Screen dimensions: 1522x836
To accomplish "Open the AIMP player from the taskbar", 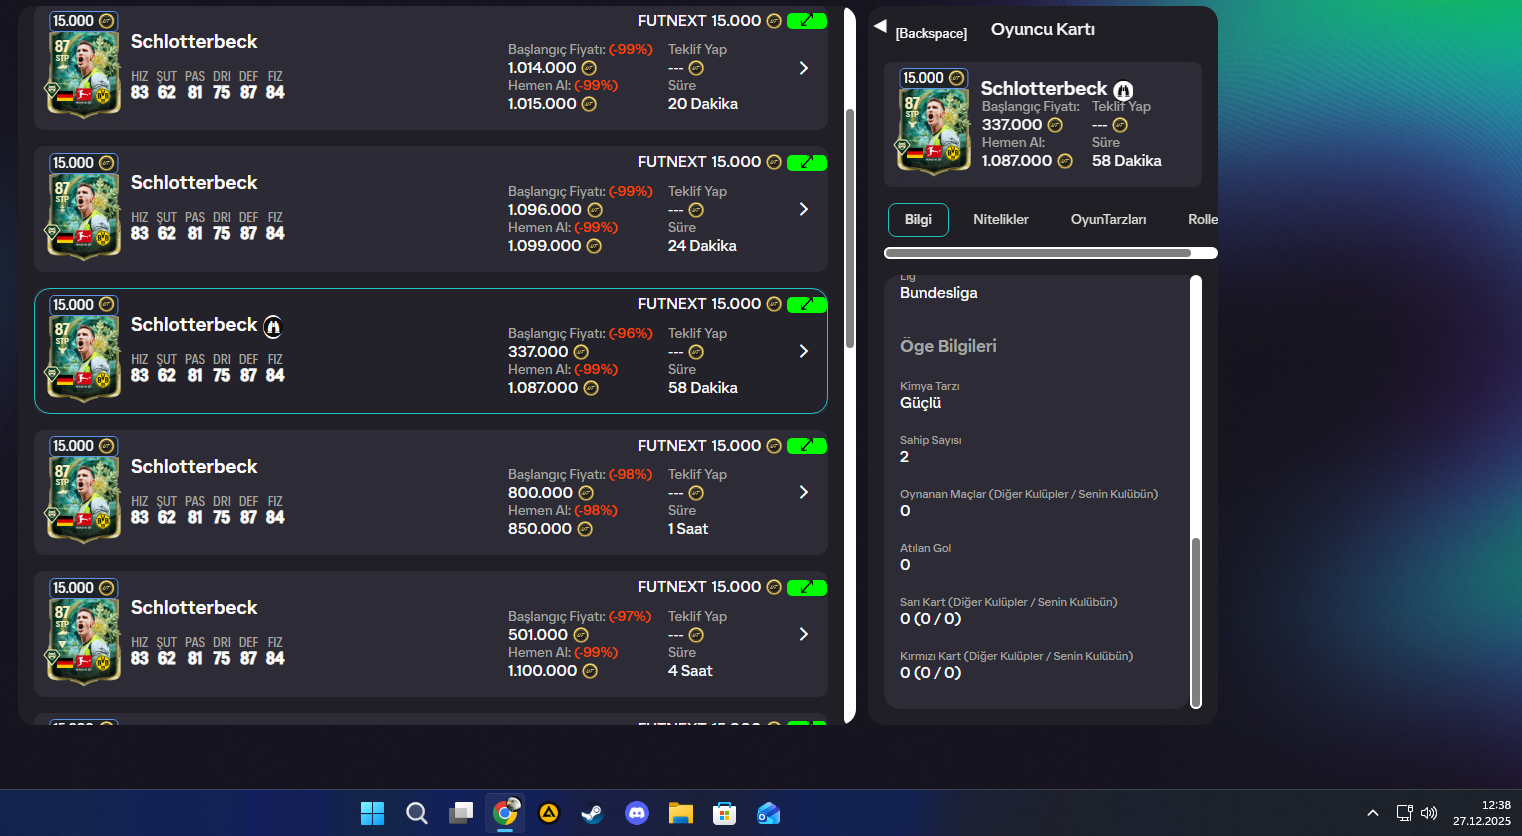I will click(549, 813).
